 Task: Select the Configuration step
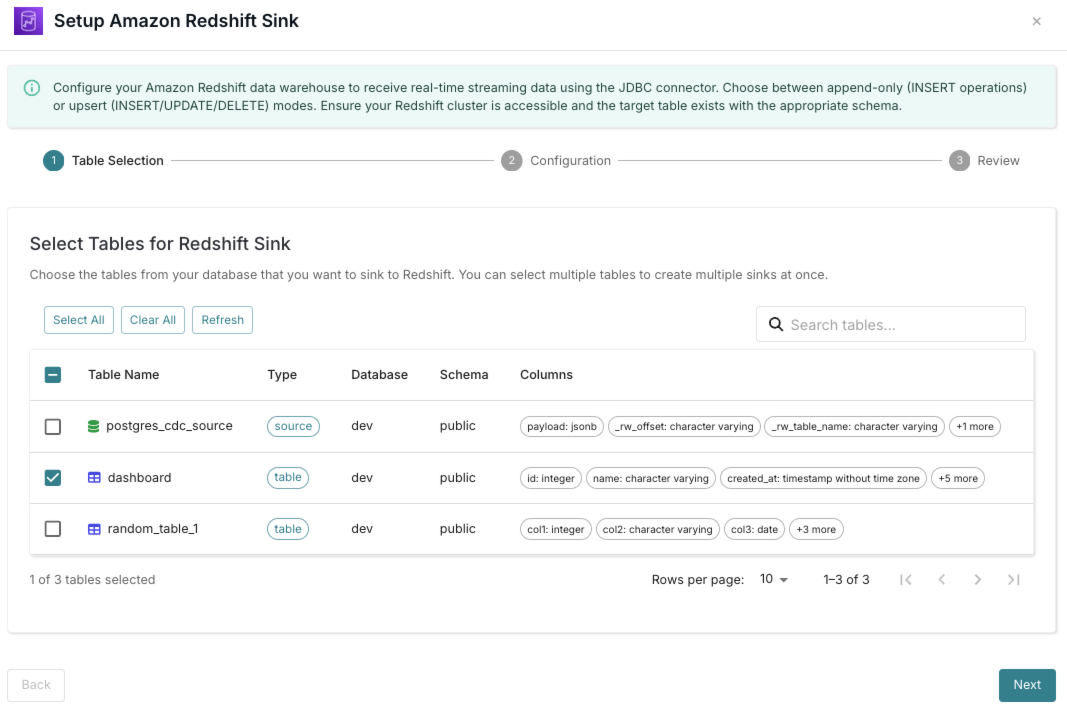click(x=556, y=161)
